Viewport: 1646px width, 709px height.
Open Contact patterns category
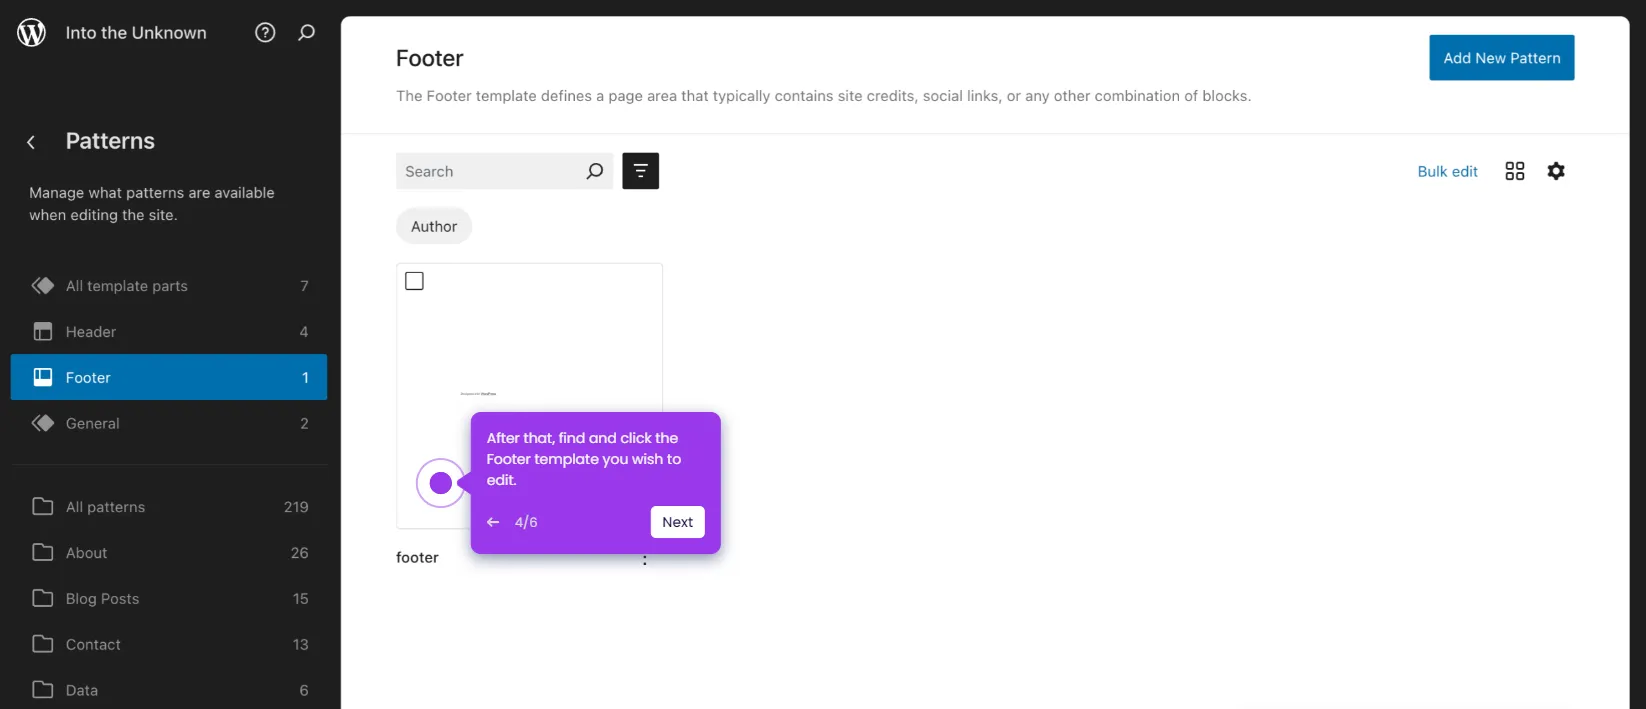pyautogui.click(x=169, y=645)
